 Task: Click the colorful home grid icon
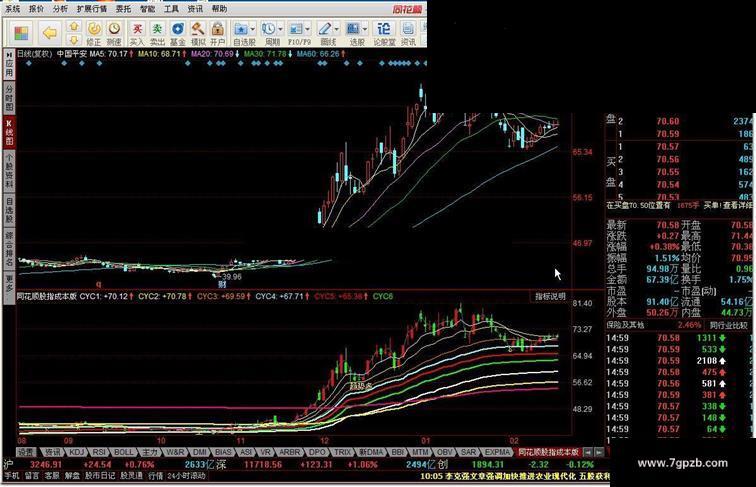[21, 33]
